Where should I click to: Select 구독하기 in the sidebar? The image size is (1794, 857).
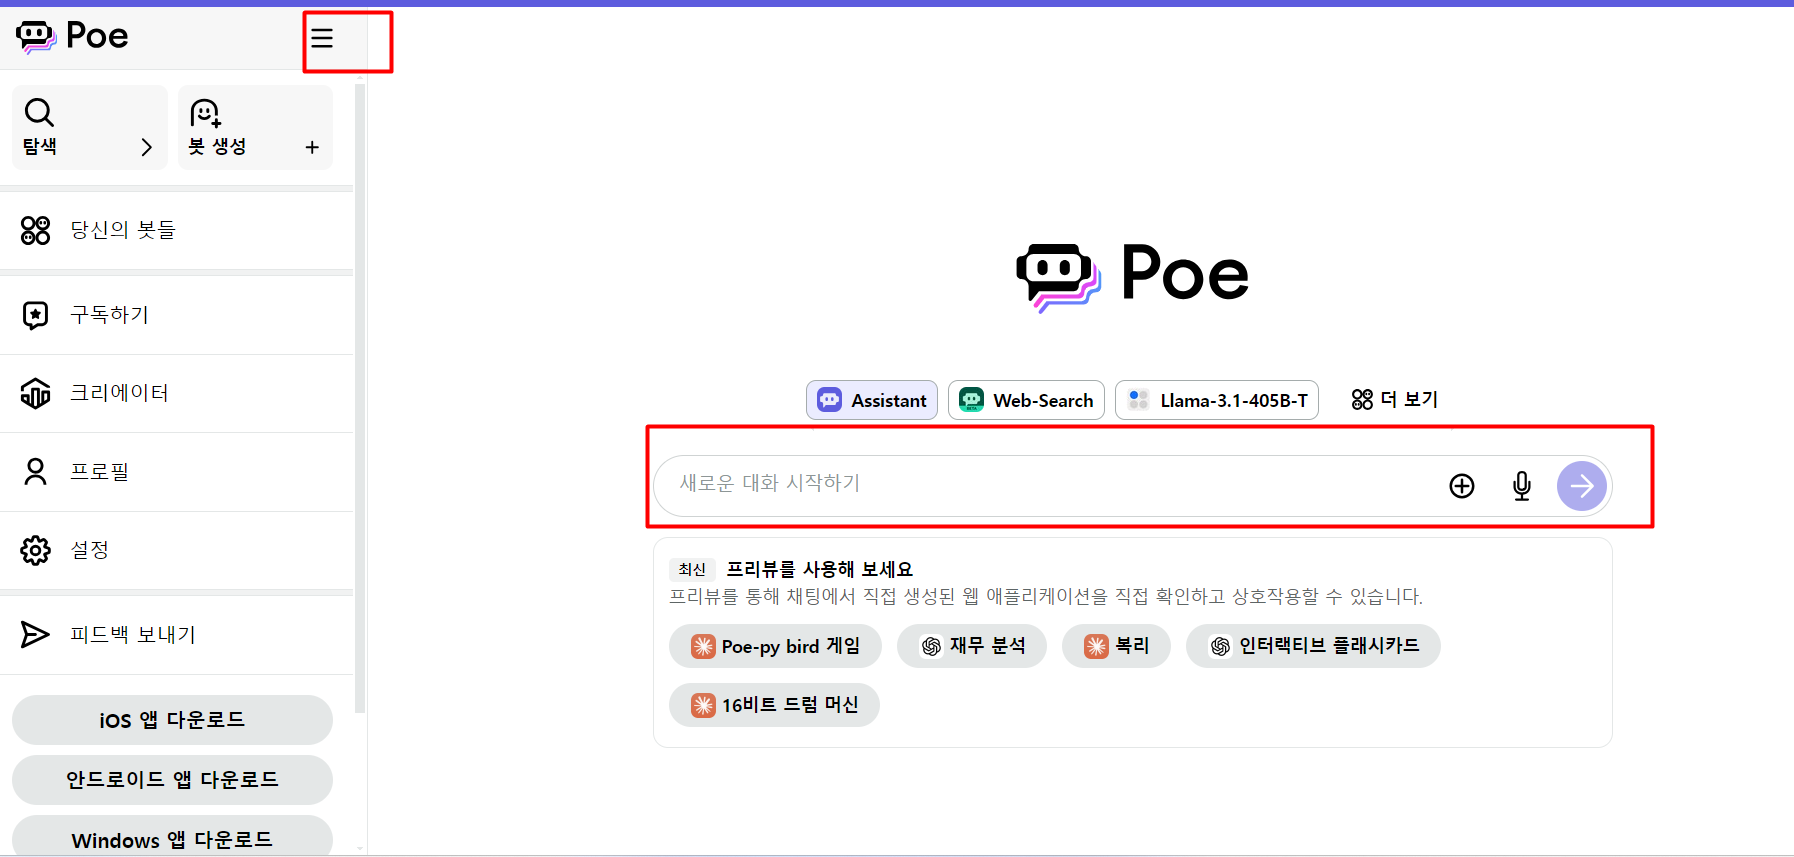pos(177,315)
